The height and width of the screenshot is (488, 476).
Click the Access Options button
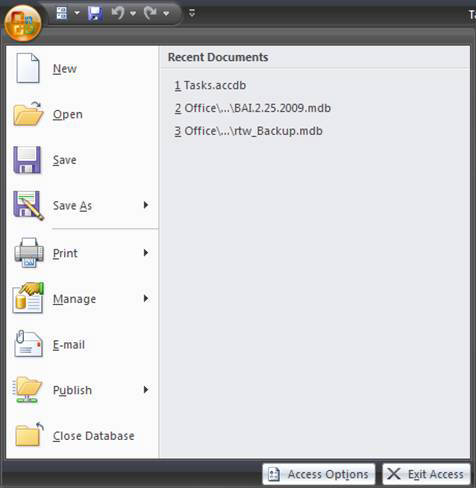pos(319,474)
